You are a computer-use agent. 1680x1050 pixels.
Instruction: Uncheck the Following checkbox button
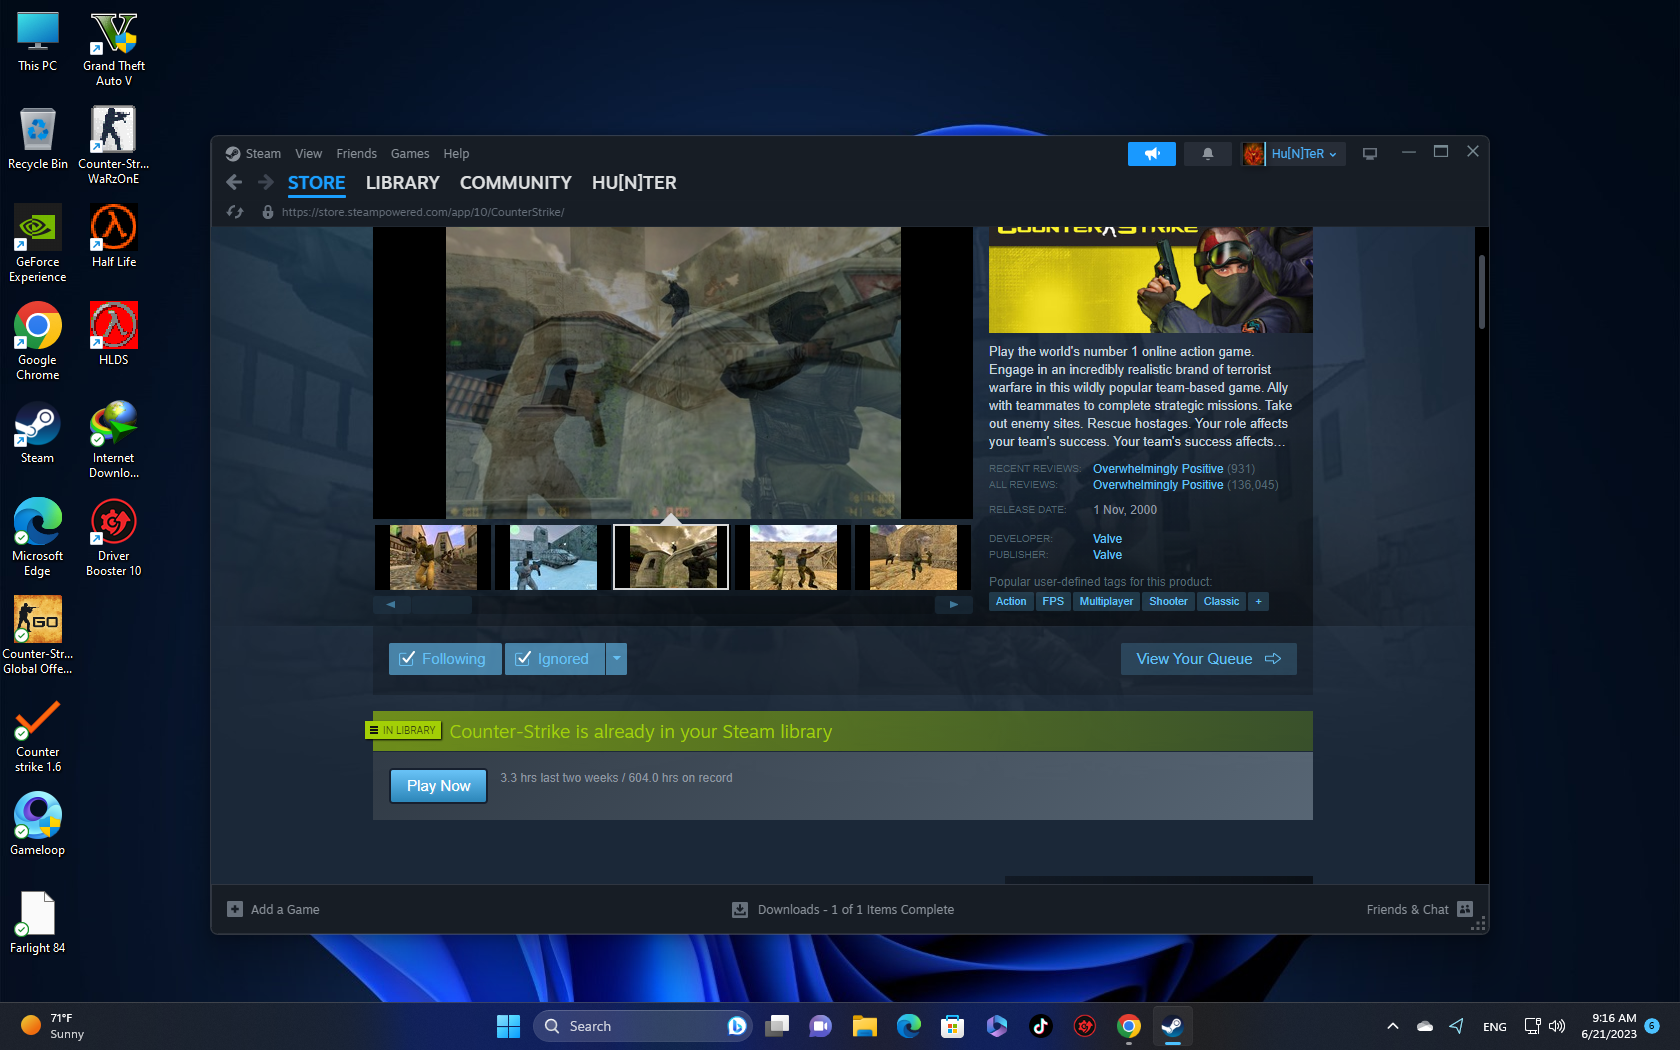444,659
